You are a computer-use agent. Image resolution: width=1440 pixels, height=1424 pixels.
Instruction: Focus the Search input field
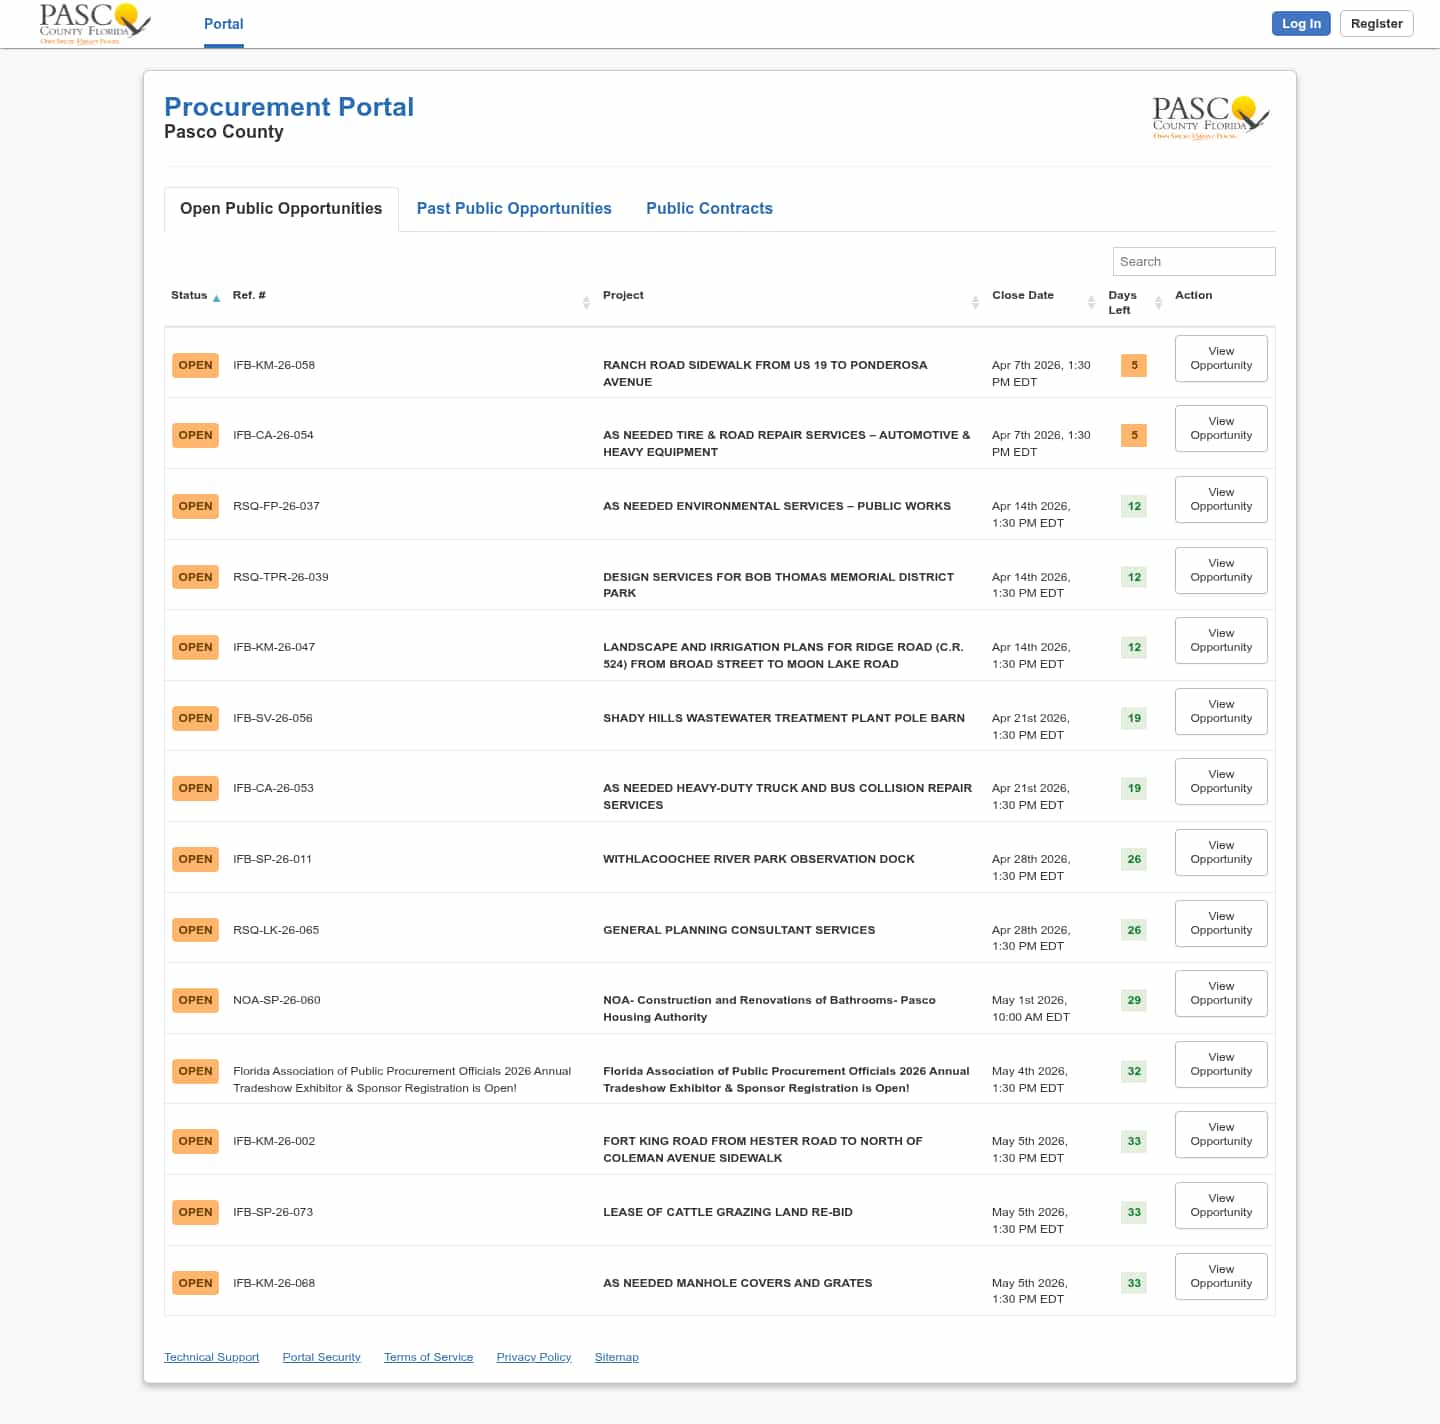tap(1193, 261)
